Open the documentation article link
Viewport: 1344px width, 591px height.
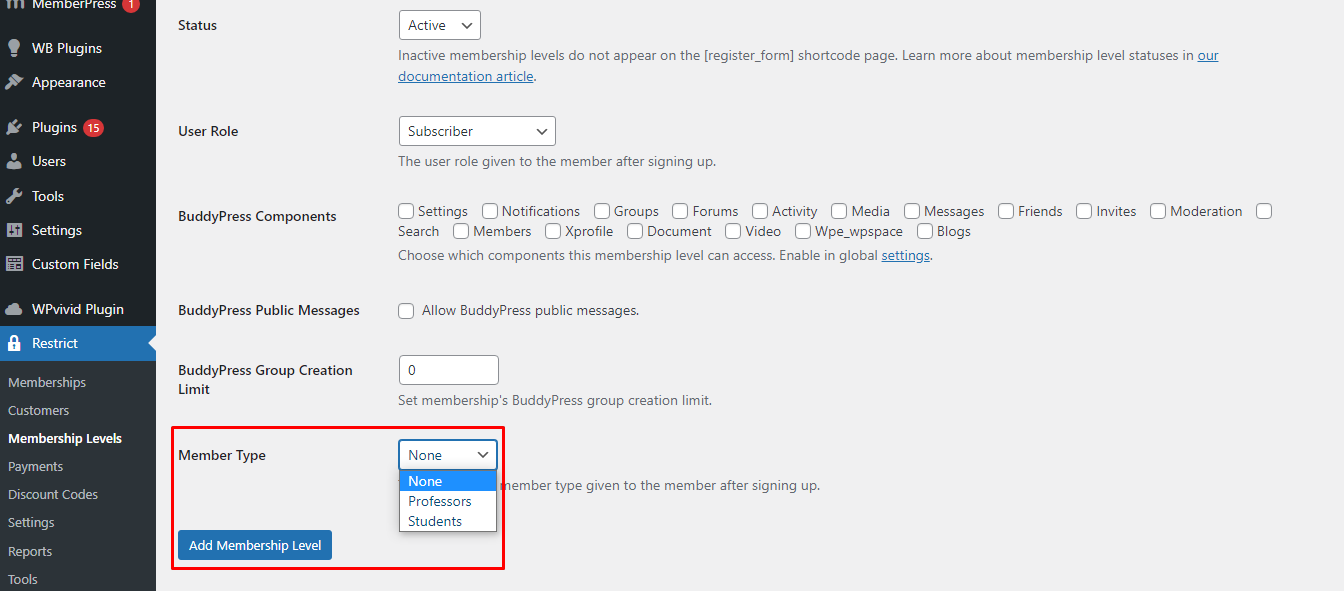click(x=465, y=75)
